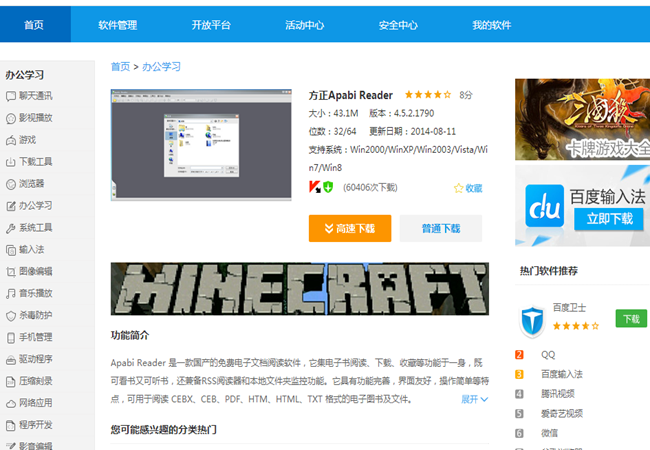Open 微信 in the ranking list
Image resolution: width=650 pixels, height=450 pixels.
click(549, 433)
